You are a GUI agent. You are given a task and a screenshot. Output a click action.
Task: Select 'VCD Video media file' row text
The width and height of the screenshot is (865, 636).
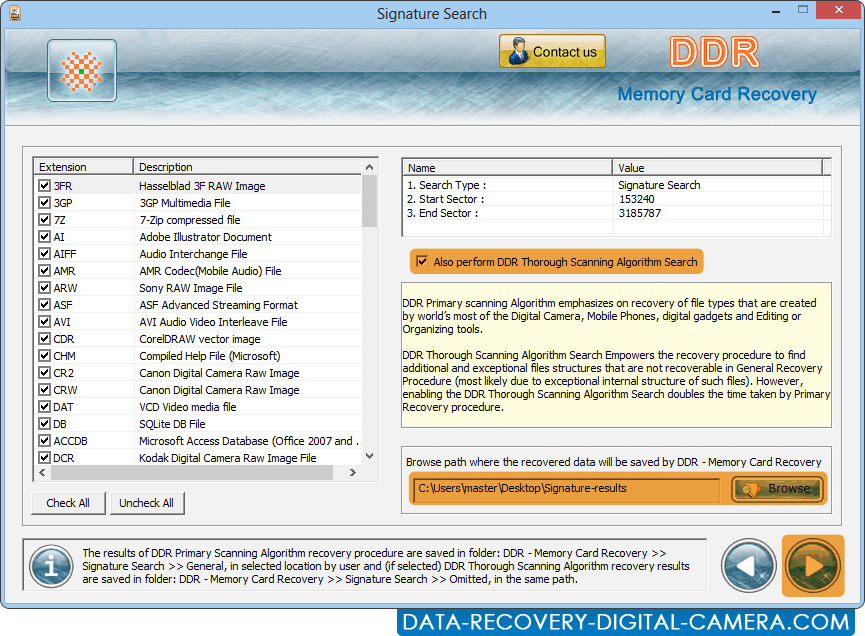click(188, 407)
